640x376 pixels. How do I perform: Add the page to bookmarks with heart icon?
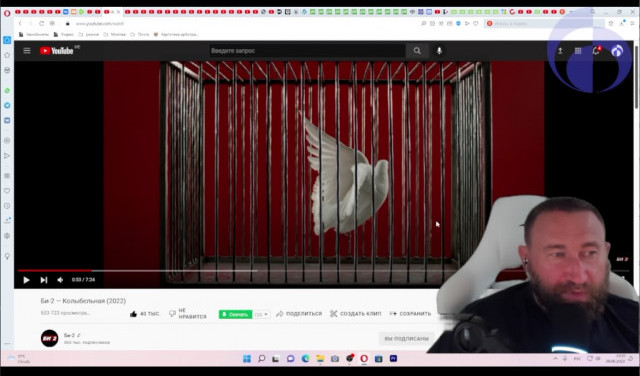click(x=476, y=24)
